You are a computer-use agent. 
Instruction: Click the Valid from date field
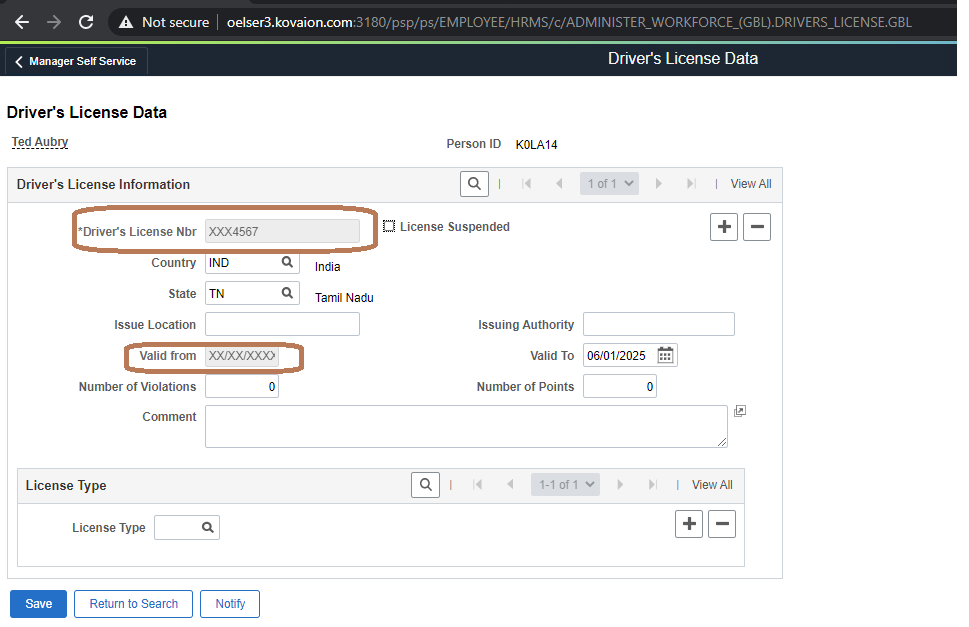tap(242, 355)
